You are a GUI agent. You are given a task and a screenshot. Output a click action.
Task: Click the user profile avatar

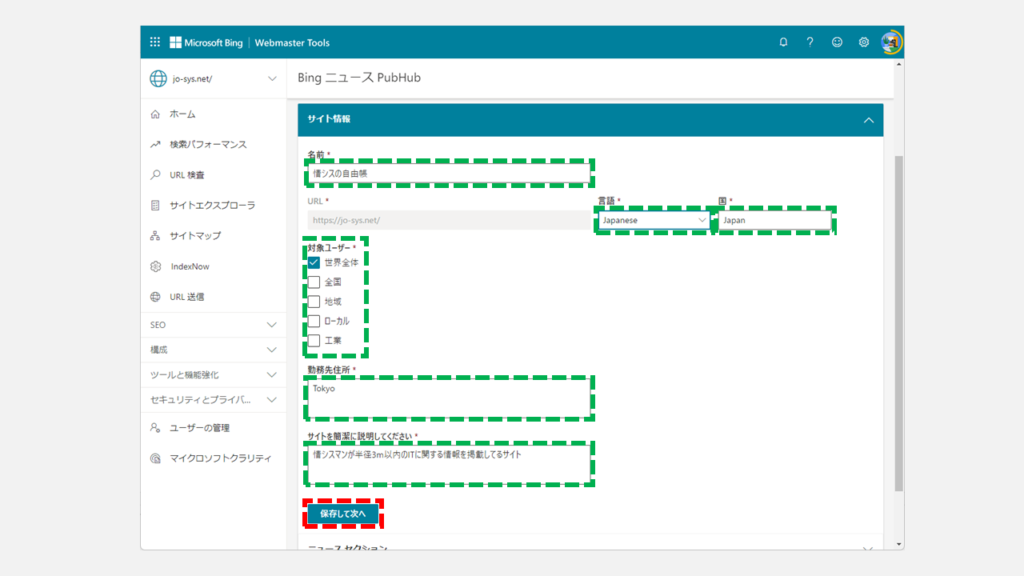pos(891,43)
